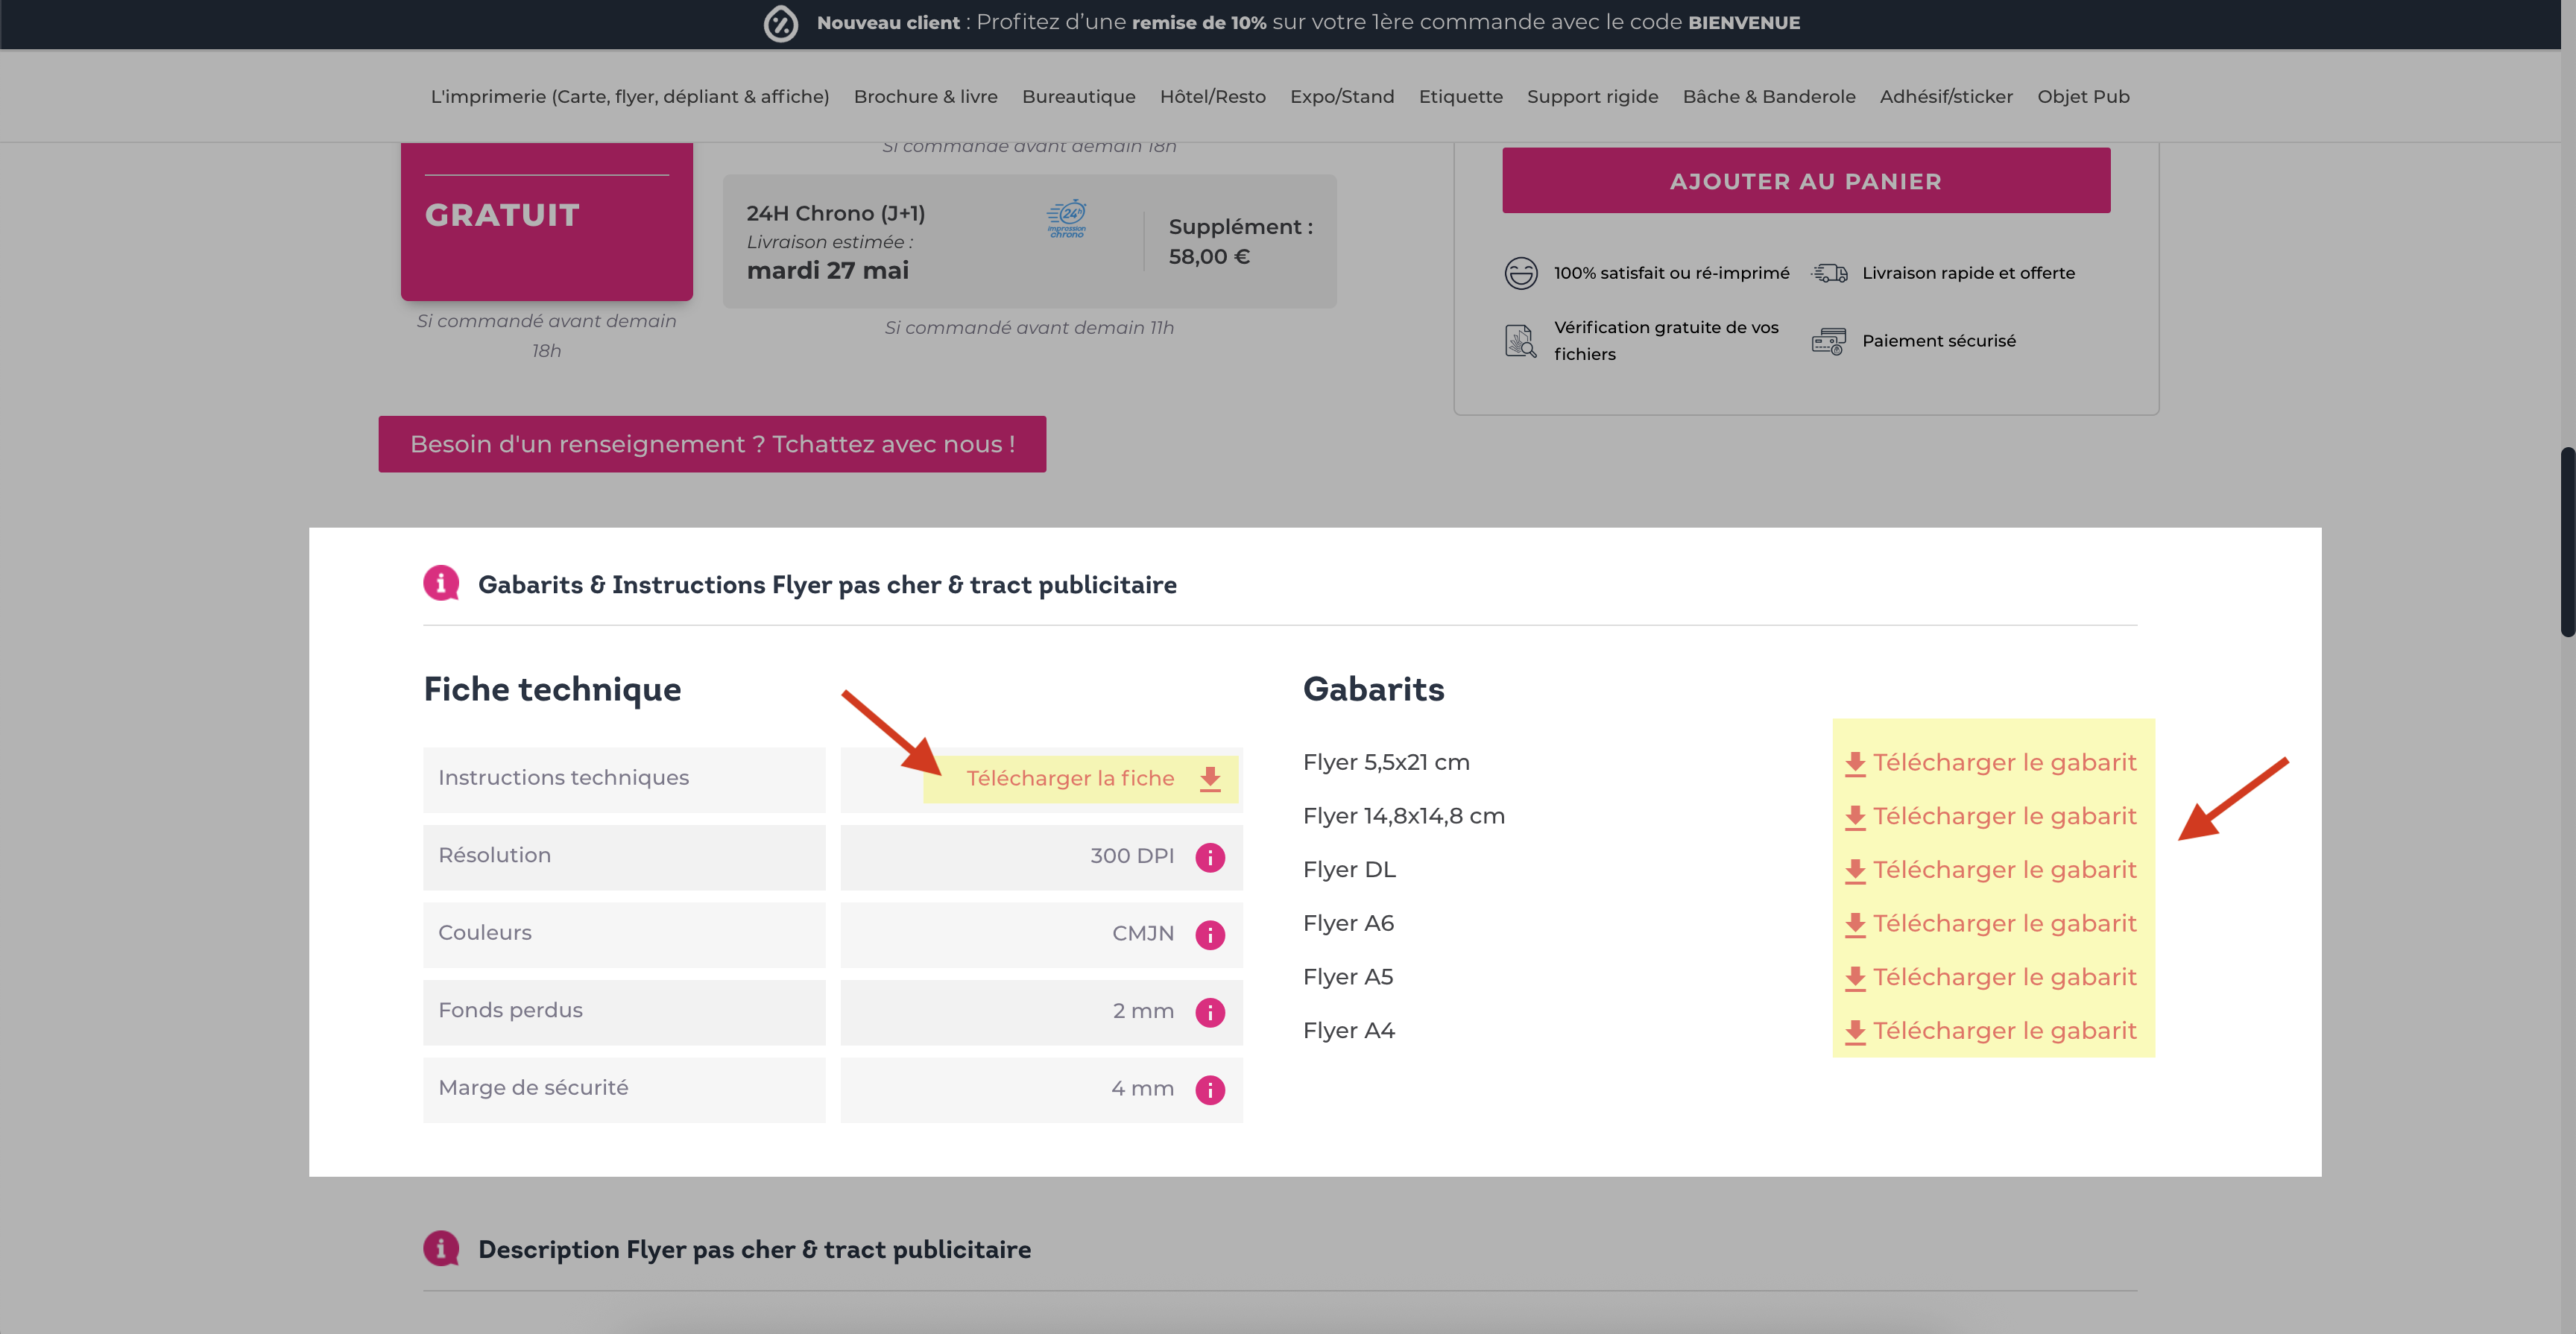Viewport: 2576px width, 1334px height.
Task: Click the Résolution info icon
Action: click(1210, 857)
